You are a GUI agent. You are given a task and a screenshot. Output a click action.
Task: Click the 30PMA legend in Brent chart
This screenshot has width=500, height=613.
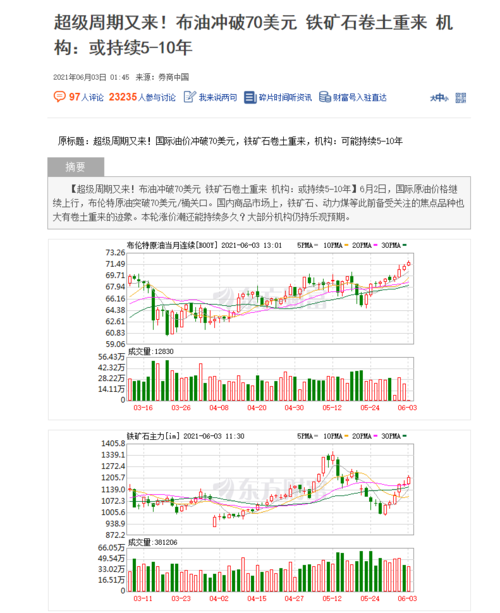pyautogui.click(x=394, y=245)
